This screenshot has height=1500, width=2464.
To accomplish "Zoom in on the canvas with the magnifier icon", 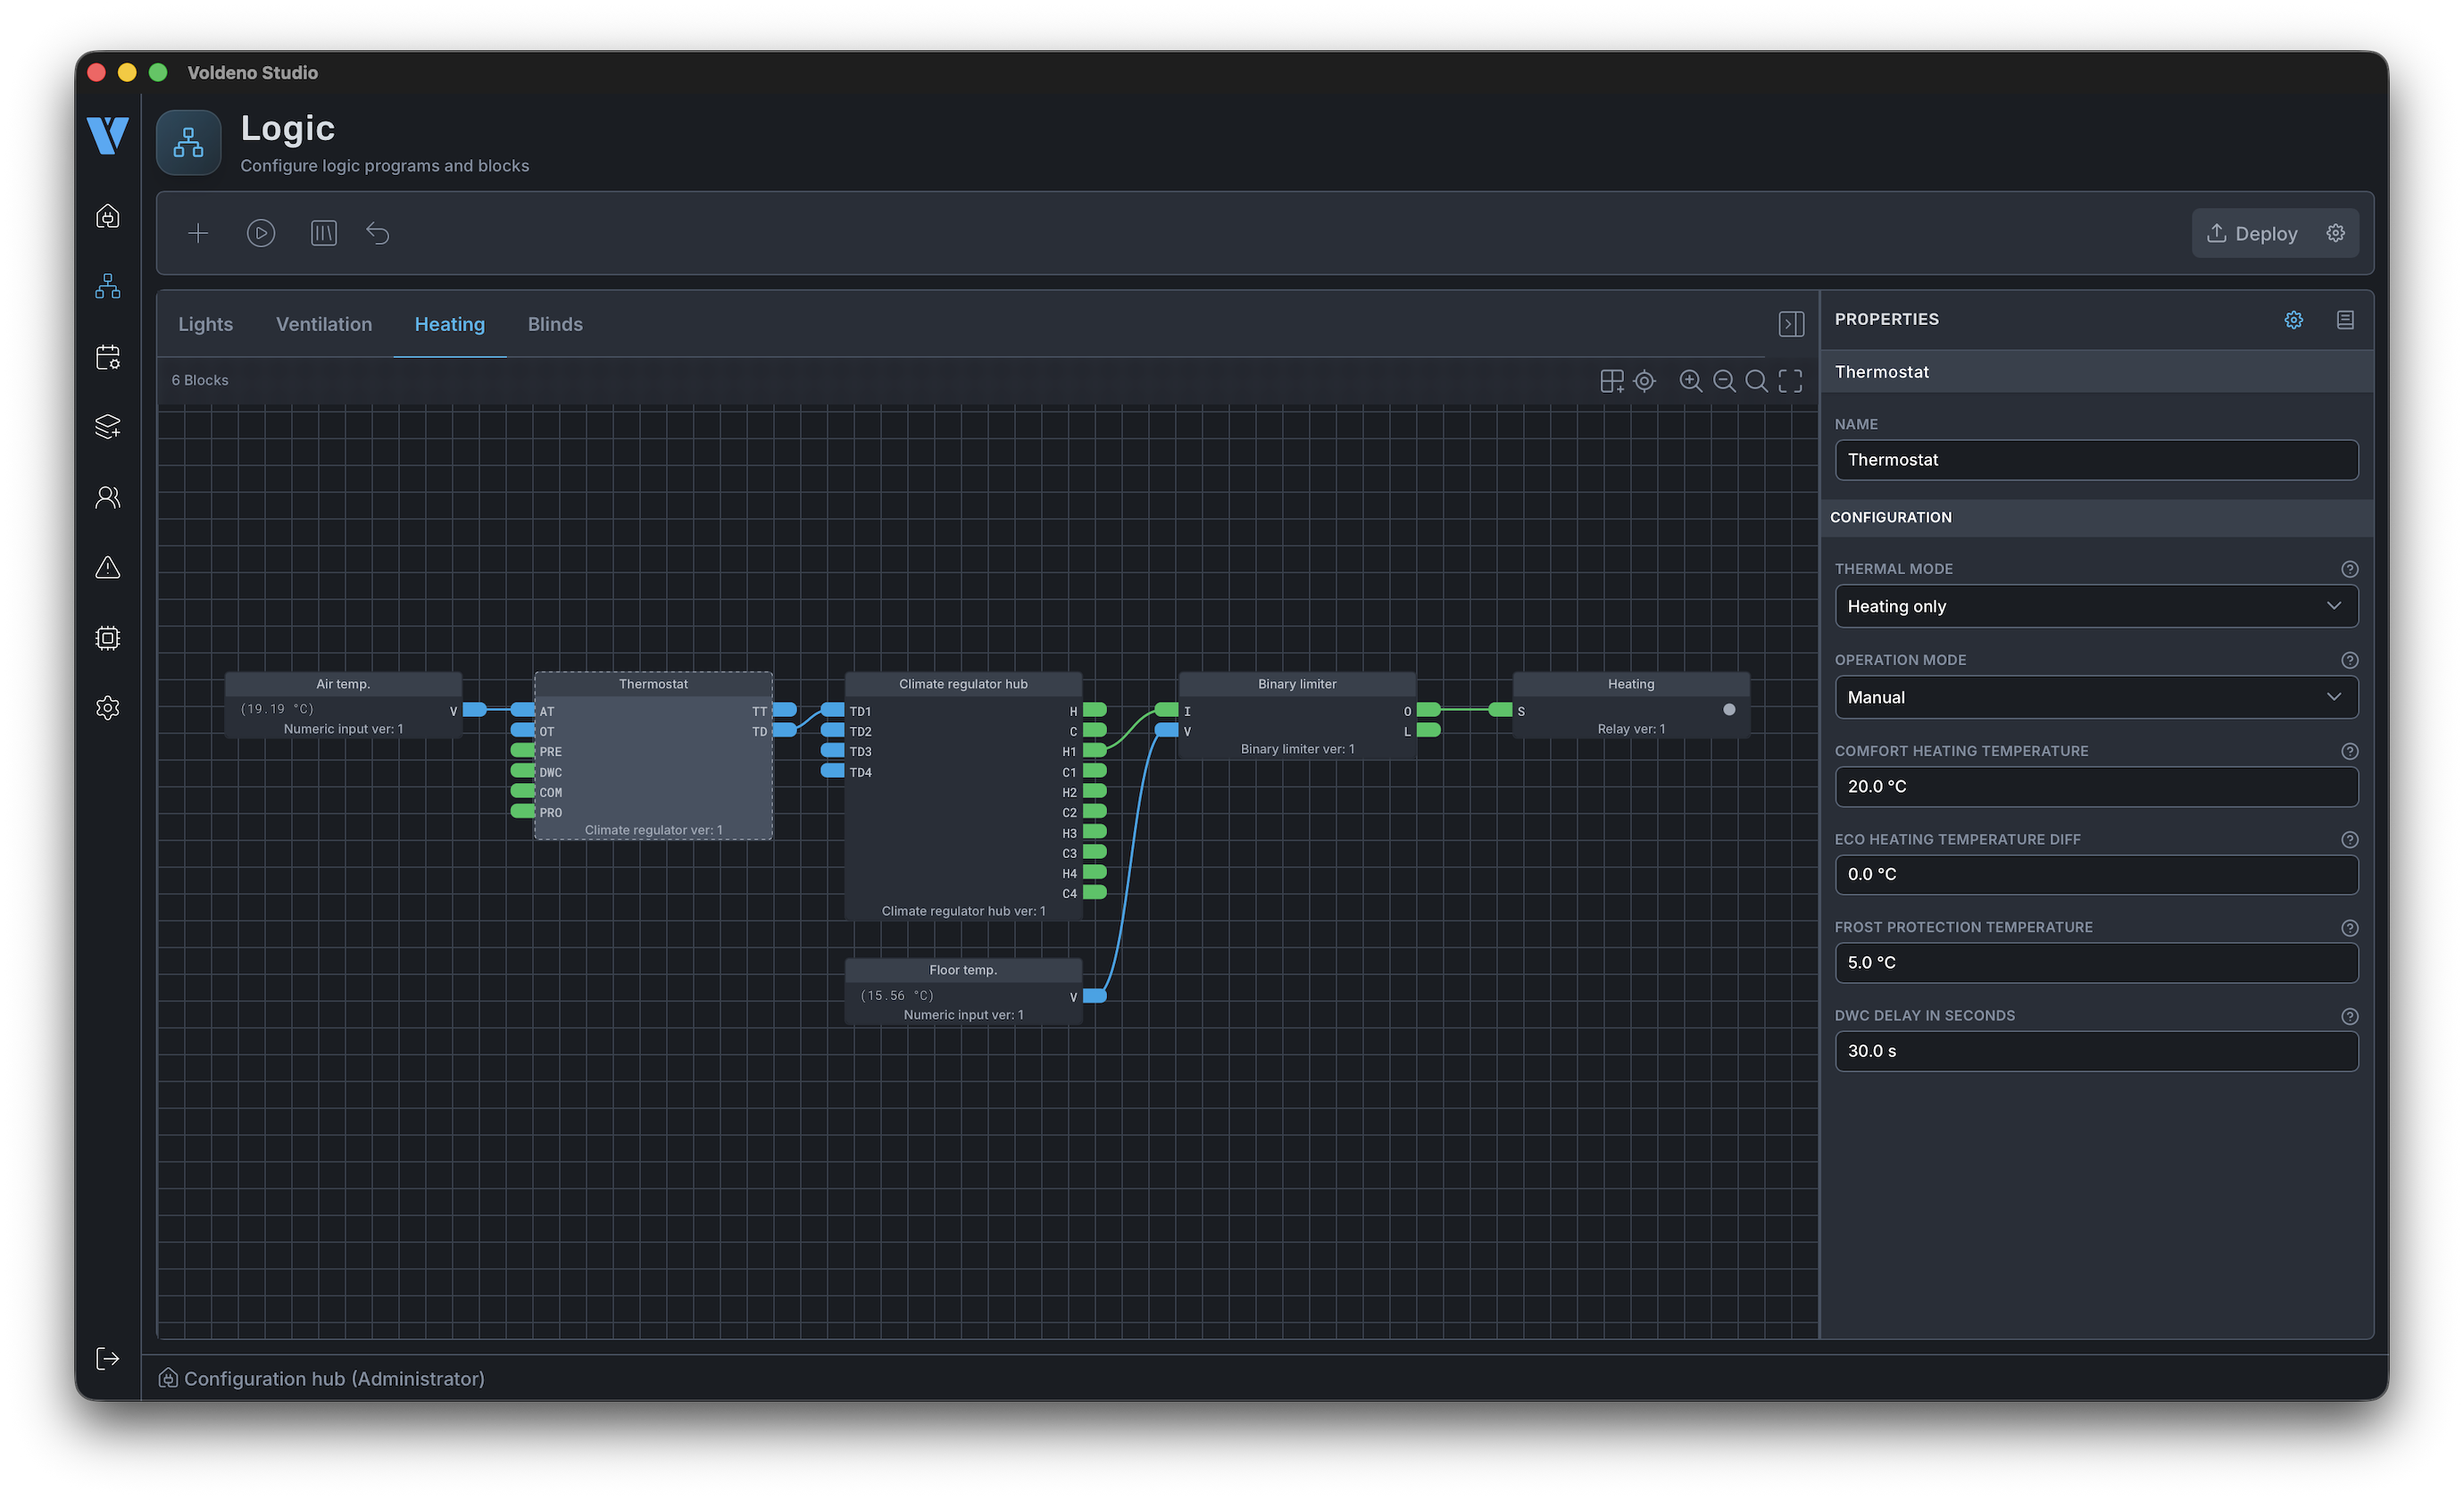I will coord(1691,381).
